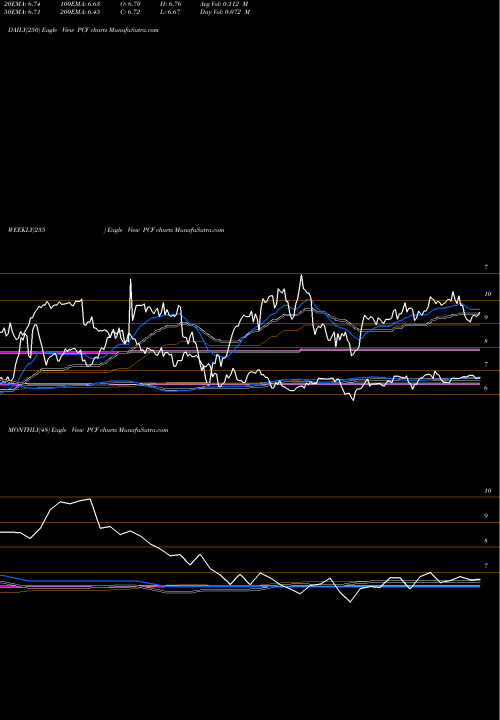Click the Day Vol 0.072 M text
Viewport: 500px width, 720px height.
[225, 12]
